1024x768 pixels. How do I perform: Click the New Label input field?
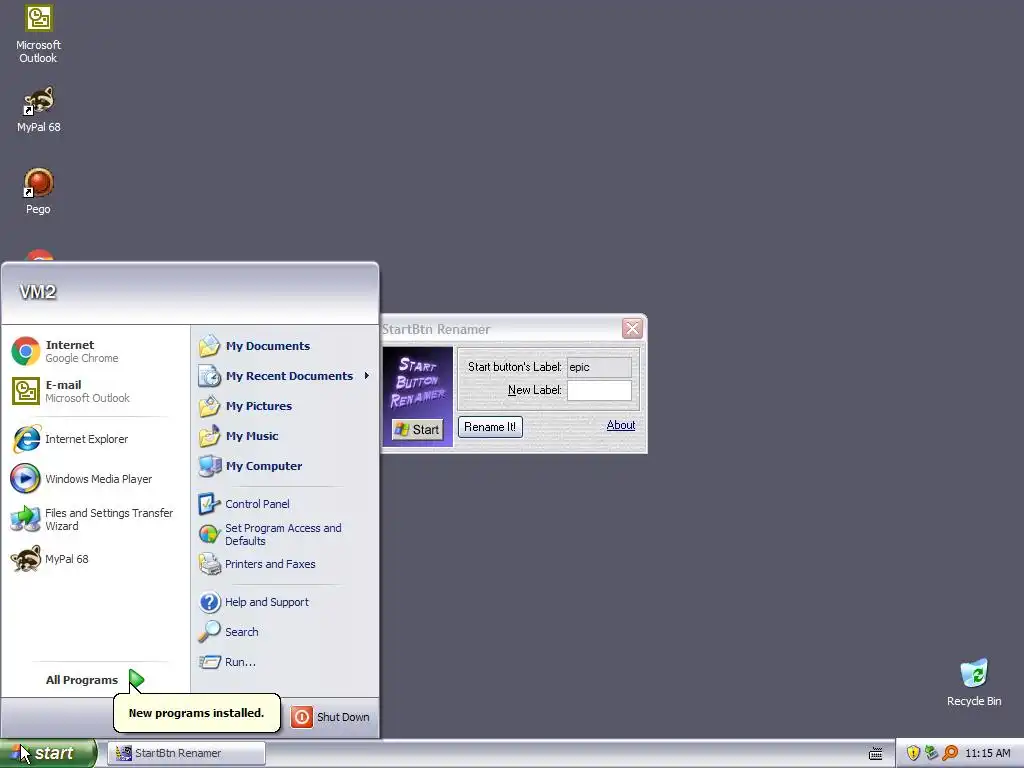pyautogui.click(x=599, y=390)
